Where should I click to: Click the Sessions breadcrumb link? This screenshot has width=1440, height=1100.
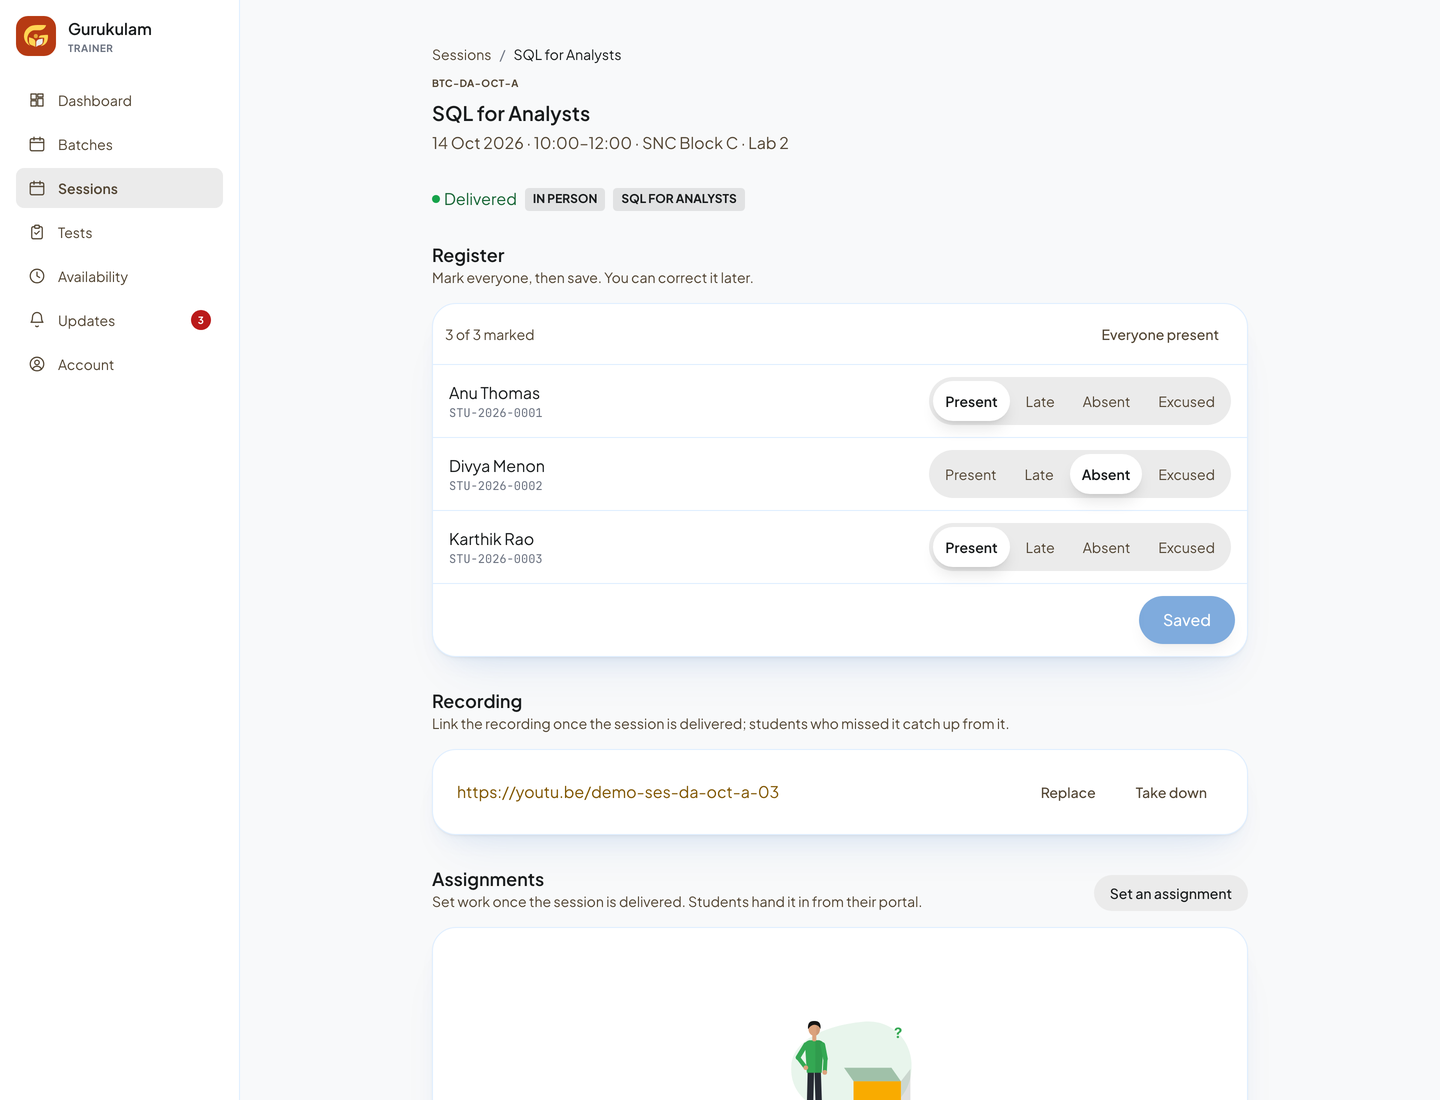tap(461, 55)
